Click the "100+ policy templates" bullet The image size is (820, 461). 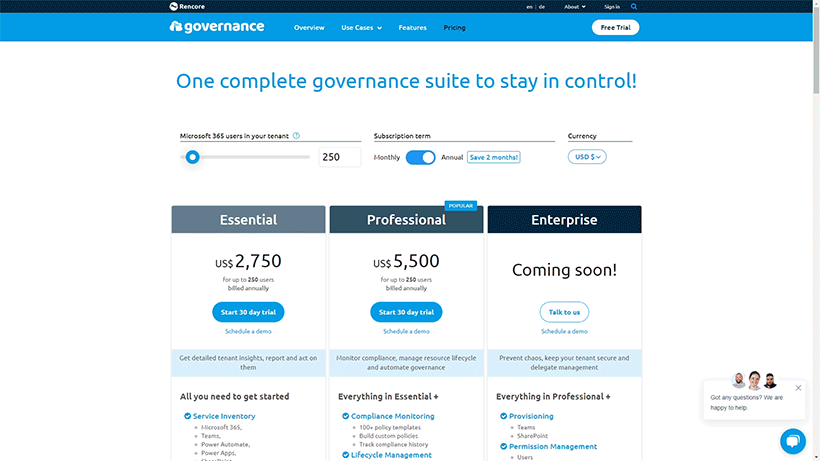click(x=390, y=428)
